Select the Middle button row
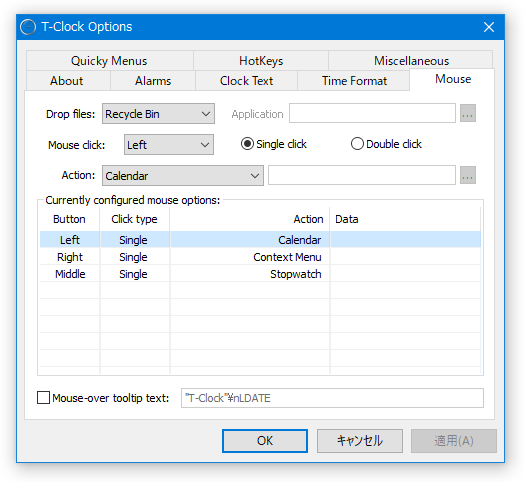Screen dimensions: 524x482 (x=260, y=274)
